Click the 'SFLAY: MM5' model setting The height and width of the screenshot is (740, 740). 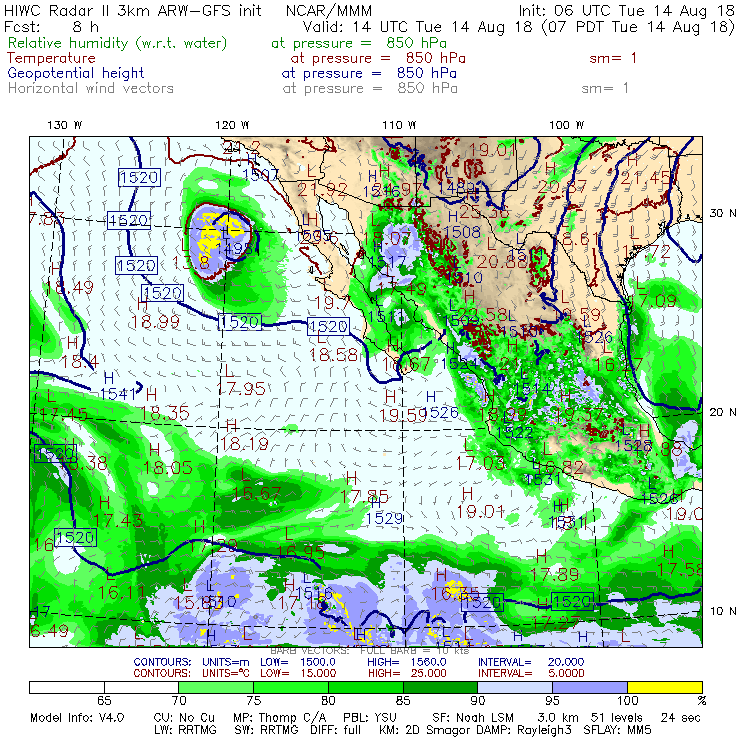point(617,730)
